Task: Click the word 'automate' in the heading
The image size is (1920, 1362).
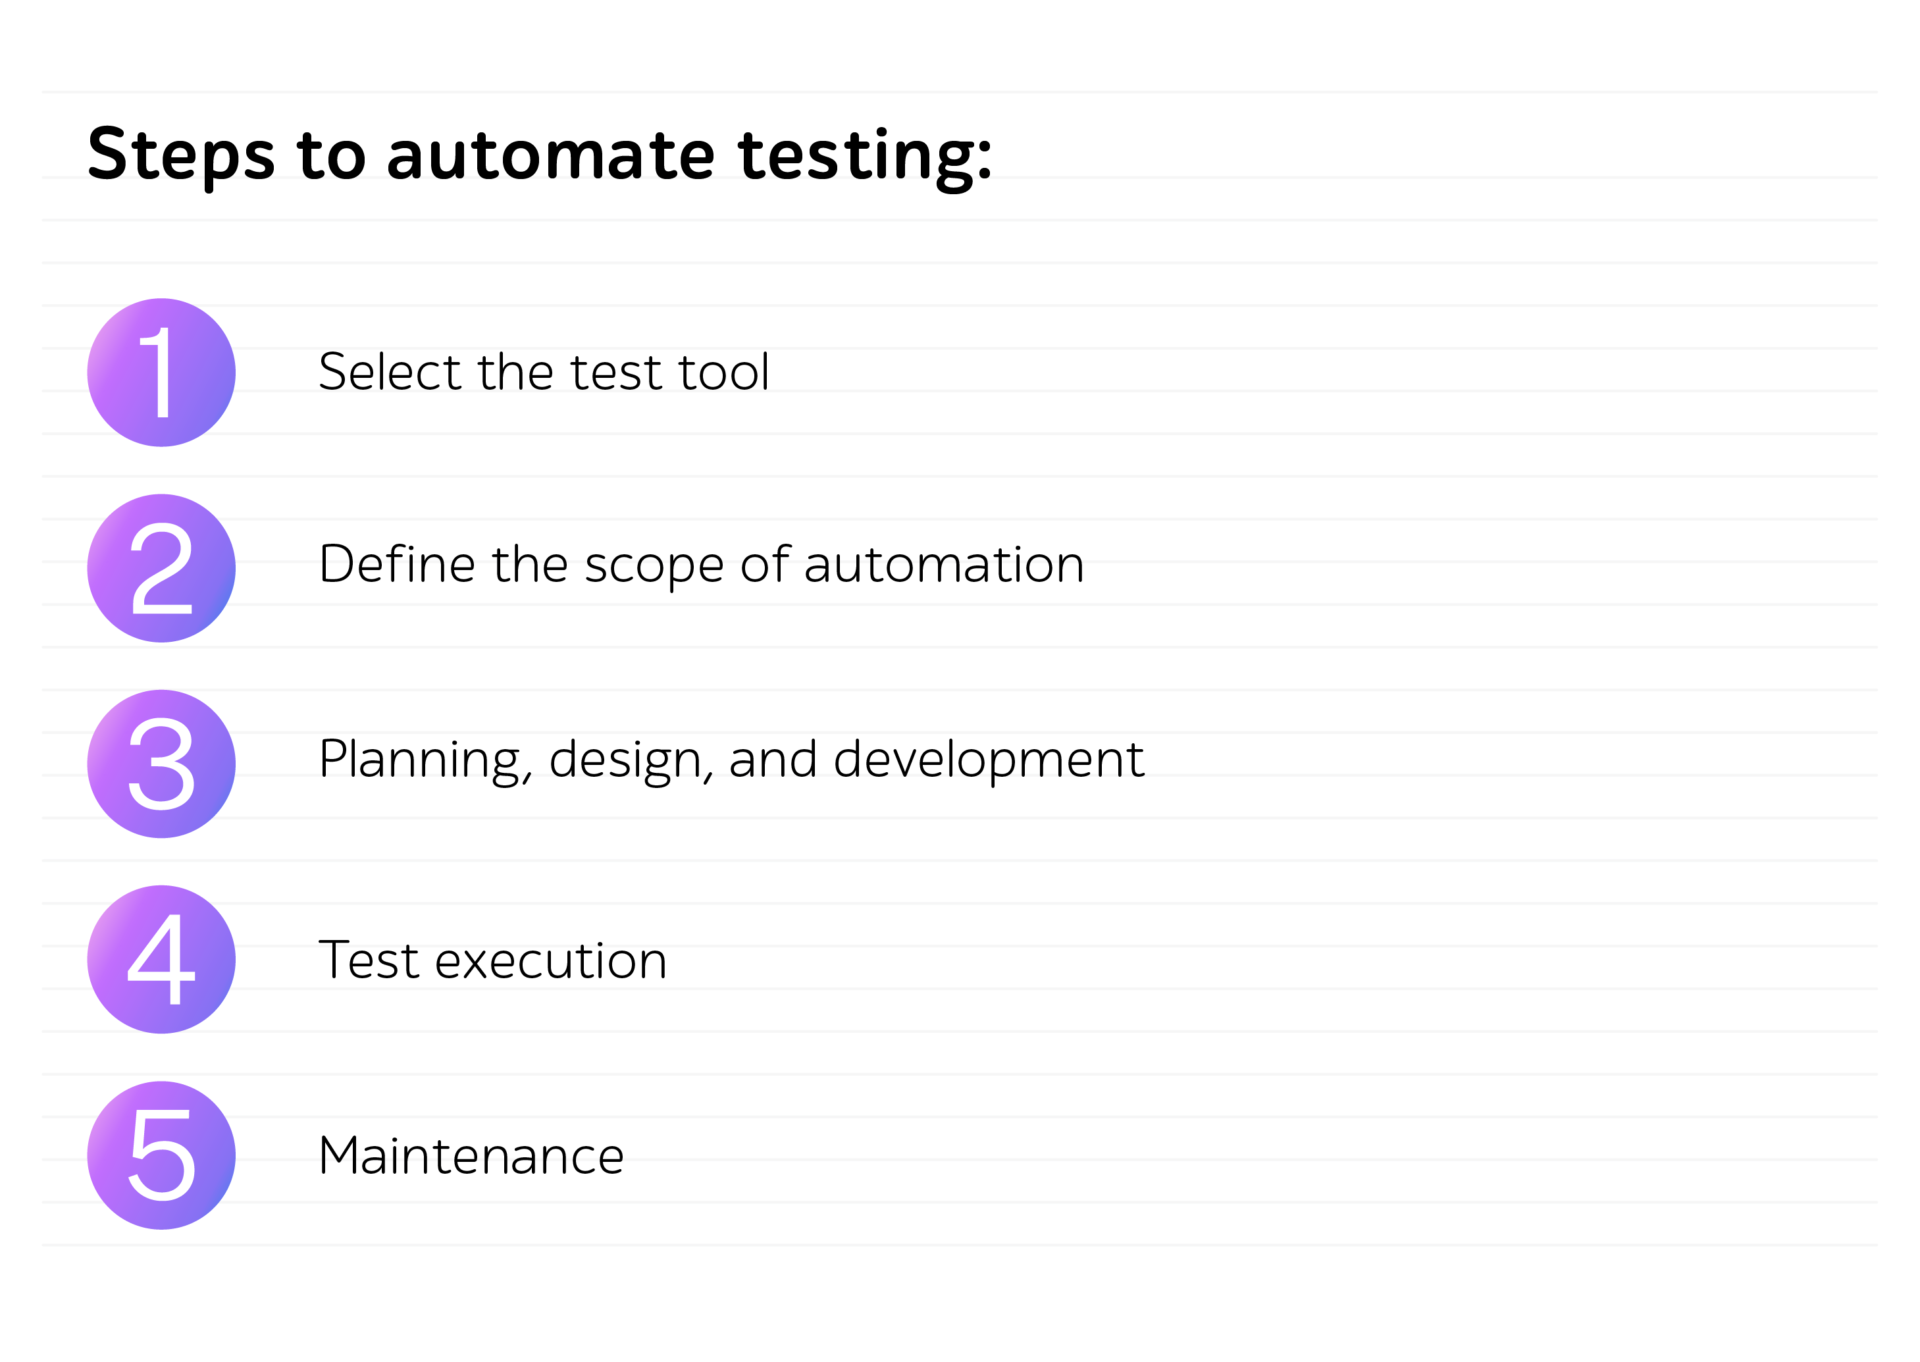Action: [x=551, y=156]
